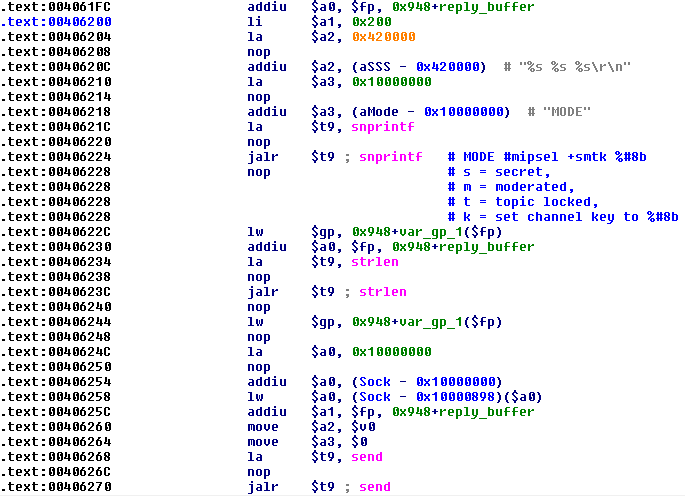
Task: Select address .text:00406204
Action: (56, 37)
